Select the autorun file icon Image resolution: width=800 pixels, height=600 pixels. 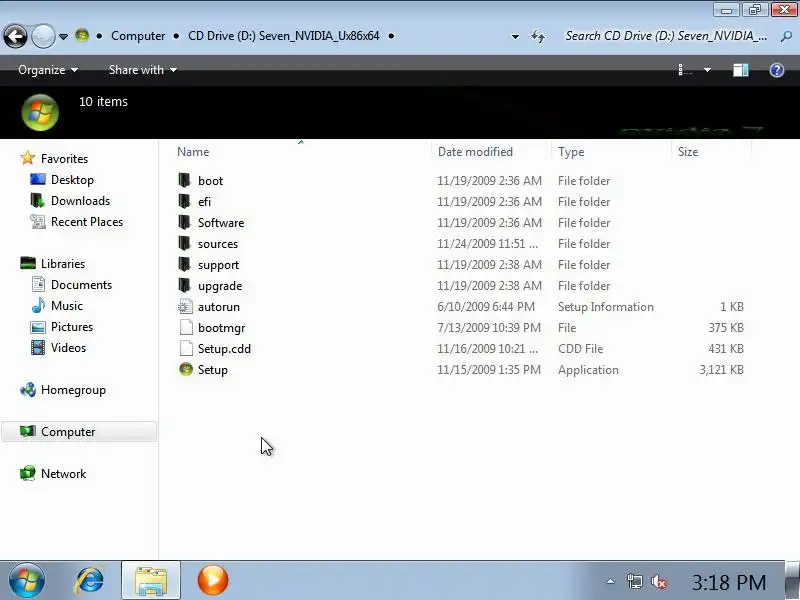pos(185,306)
